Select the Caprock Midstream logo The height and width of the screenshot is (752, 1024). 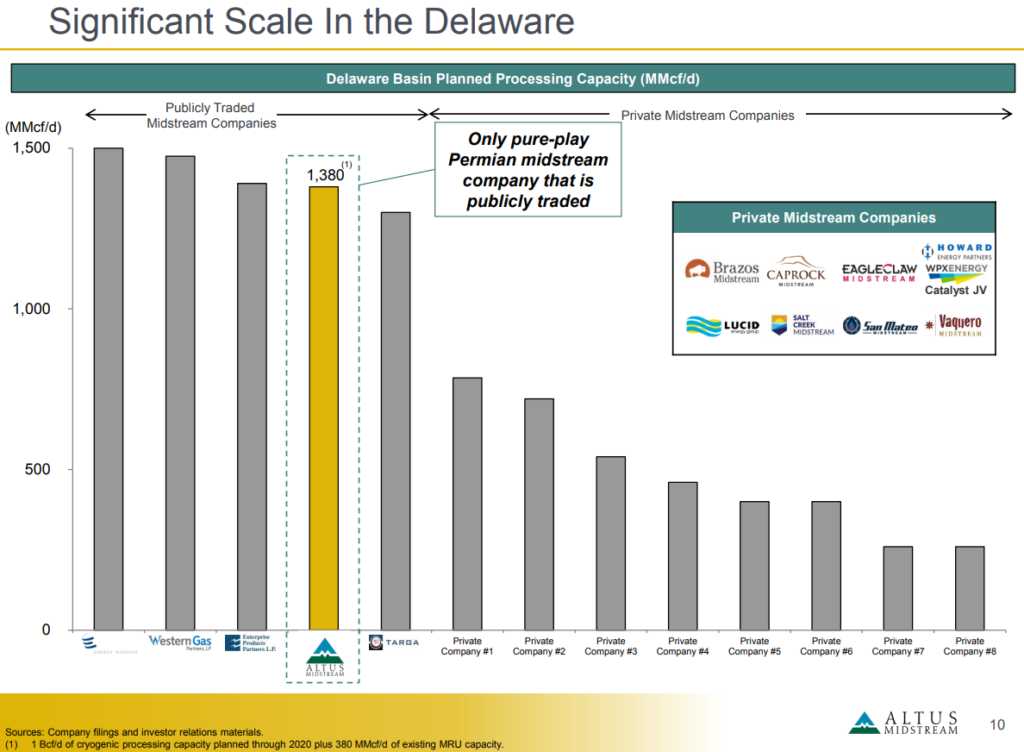click(x=796, y=273)
